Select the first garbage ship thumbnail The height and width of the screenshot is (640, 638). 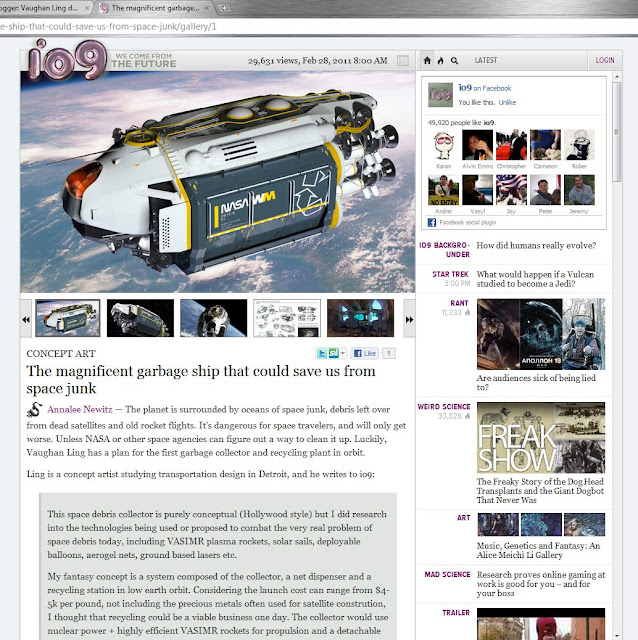point(68,318)
